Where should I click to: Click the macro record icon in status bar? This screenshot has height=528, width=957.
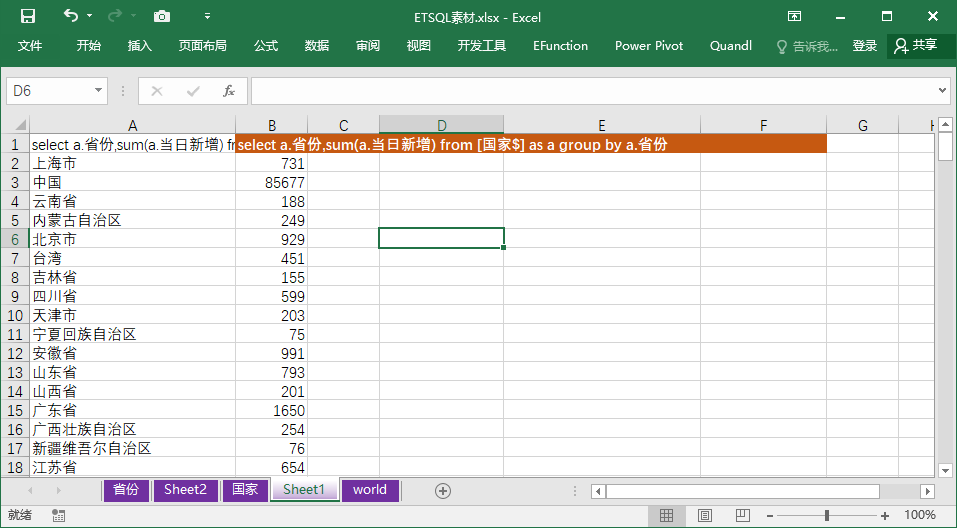click(x=59, y=515)
